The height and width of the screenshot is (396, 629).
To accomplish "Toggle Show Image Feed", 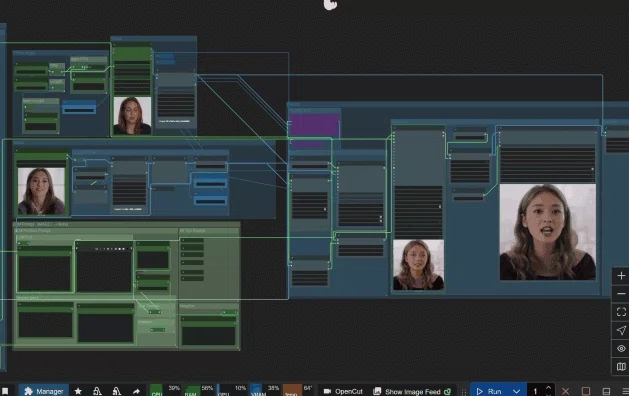I will pyautogui.click(x=412, y=391).
